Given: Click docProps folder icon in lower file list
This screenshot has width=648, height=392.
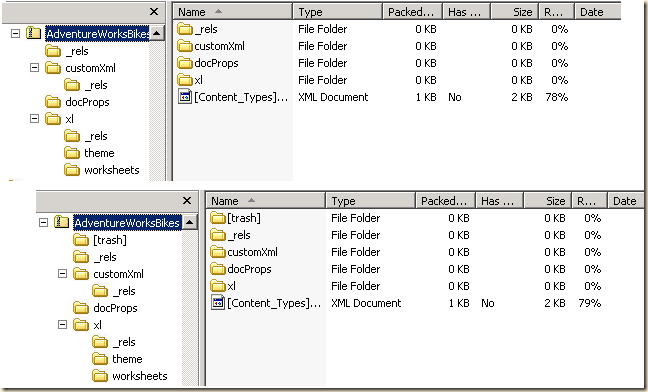Looking at the screenshot, I should 218,268.
